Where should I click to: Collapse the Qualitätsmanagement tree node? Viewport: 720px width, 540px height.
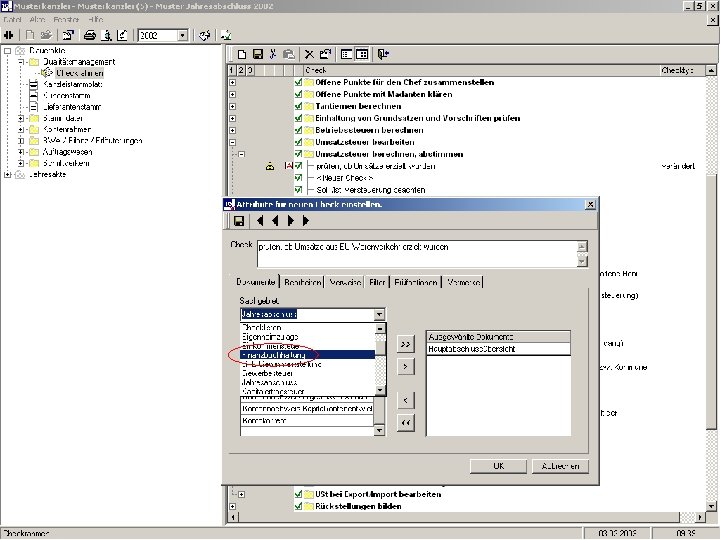[x=21, y=62]
